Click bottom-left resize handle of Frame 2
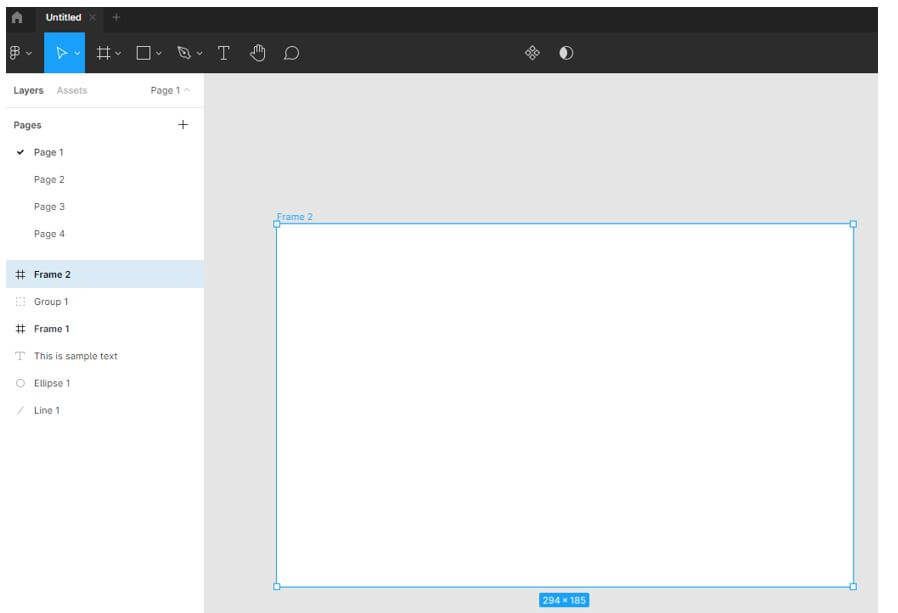The height and width of the screenshot is (613, 898). click(277, 587)
